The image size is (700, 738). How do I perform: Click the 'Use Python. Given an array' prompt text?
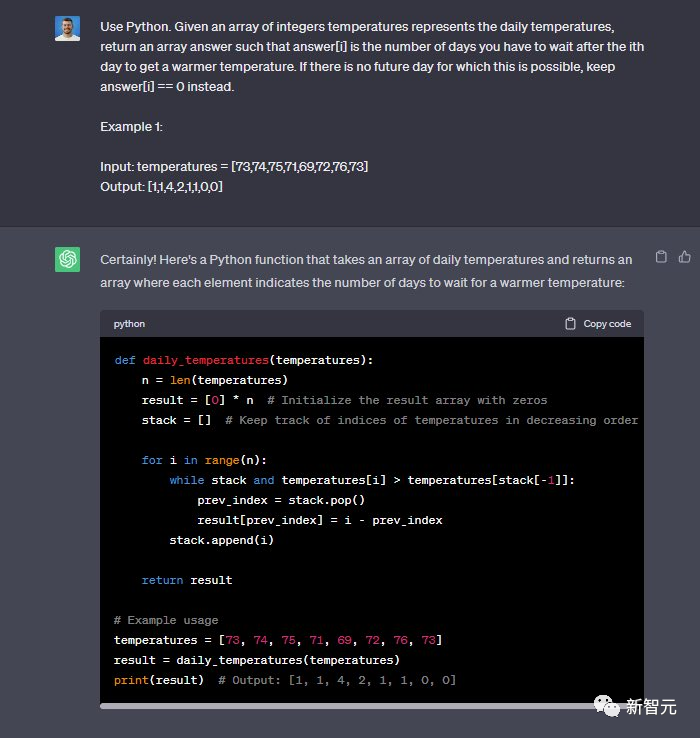tap(372, 56)
